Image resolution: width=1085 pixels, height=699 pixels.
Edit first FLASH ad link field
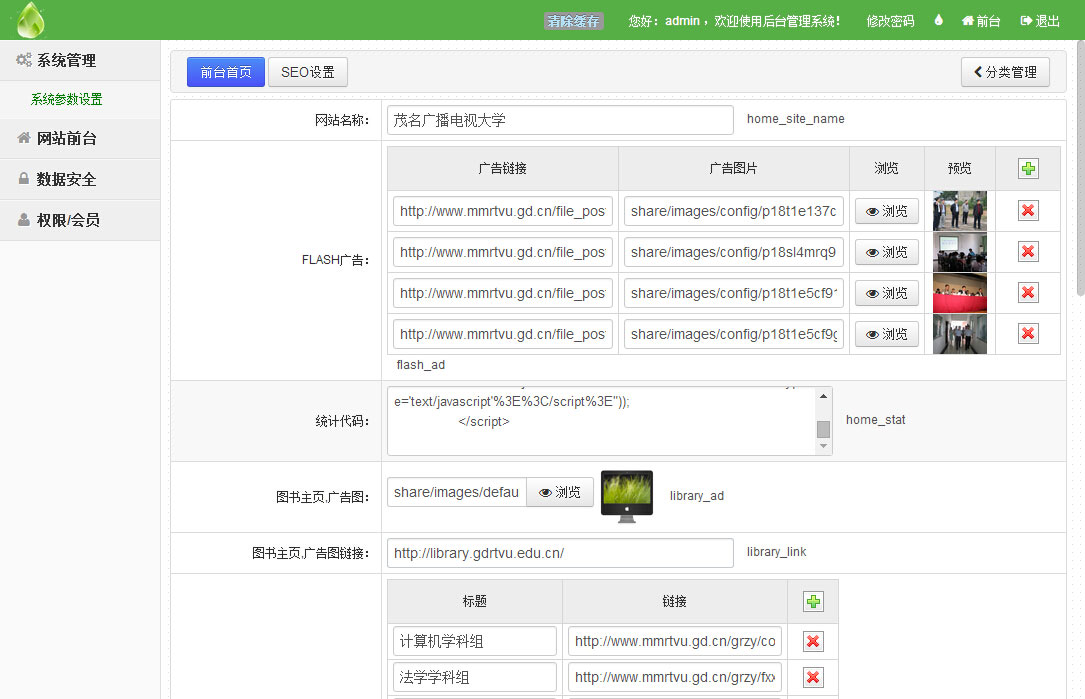coord(503,211)
